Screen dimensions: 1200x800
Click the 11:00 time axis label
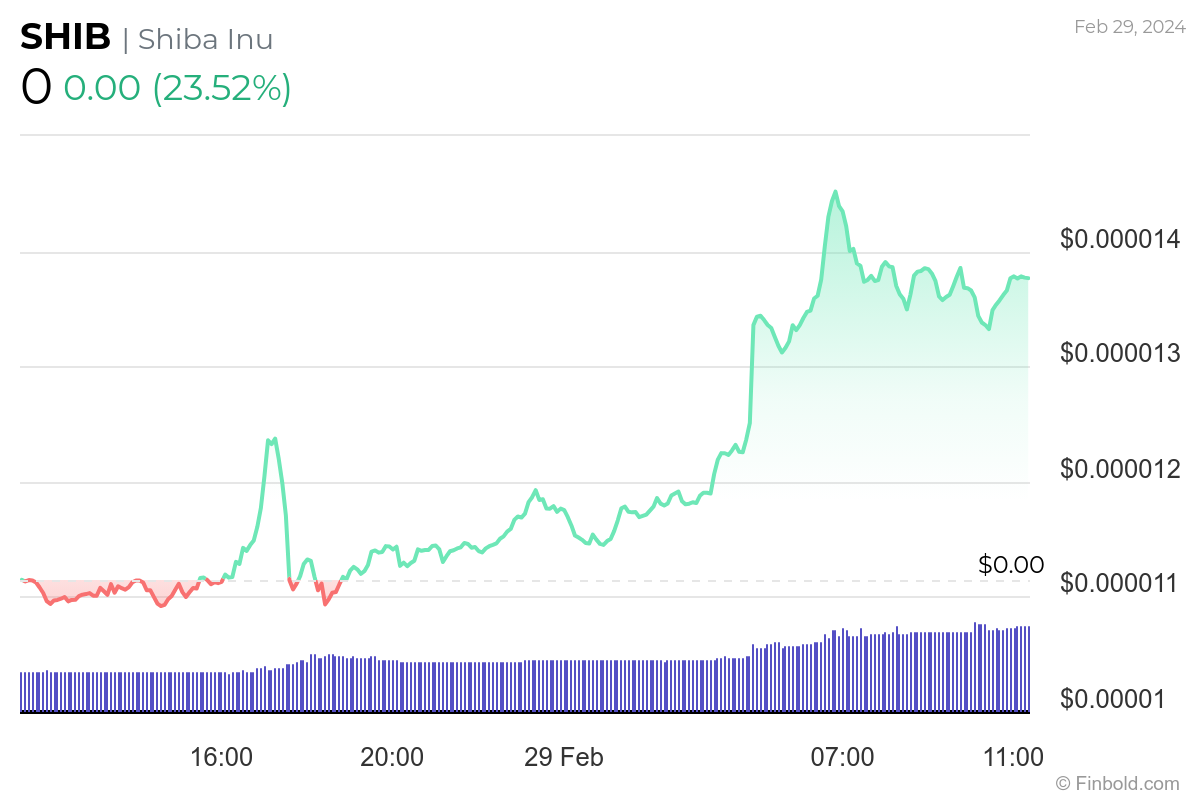1012,757
